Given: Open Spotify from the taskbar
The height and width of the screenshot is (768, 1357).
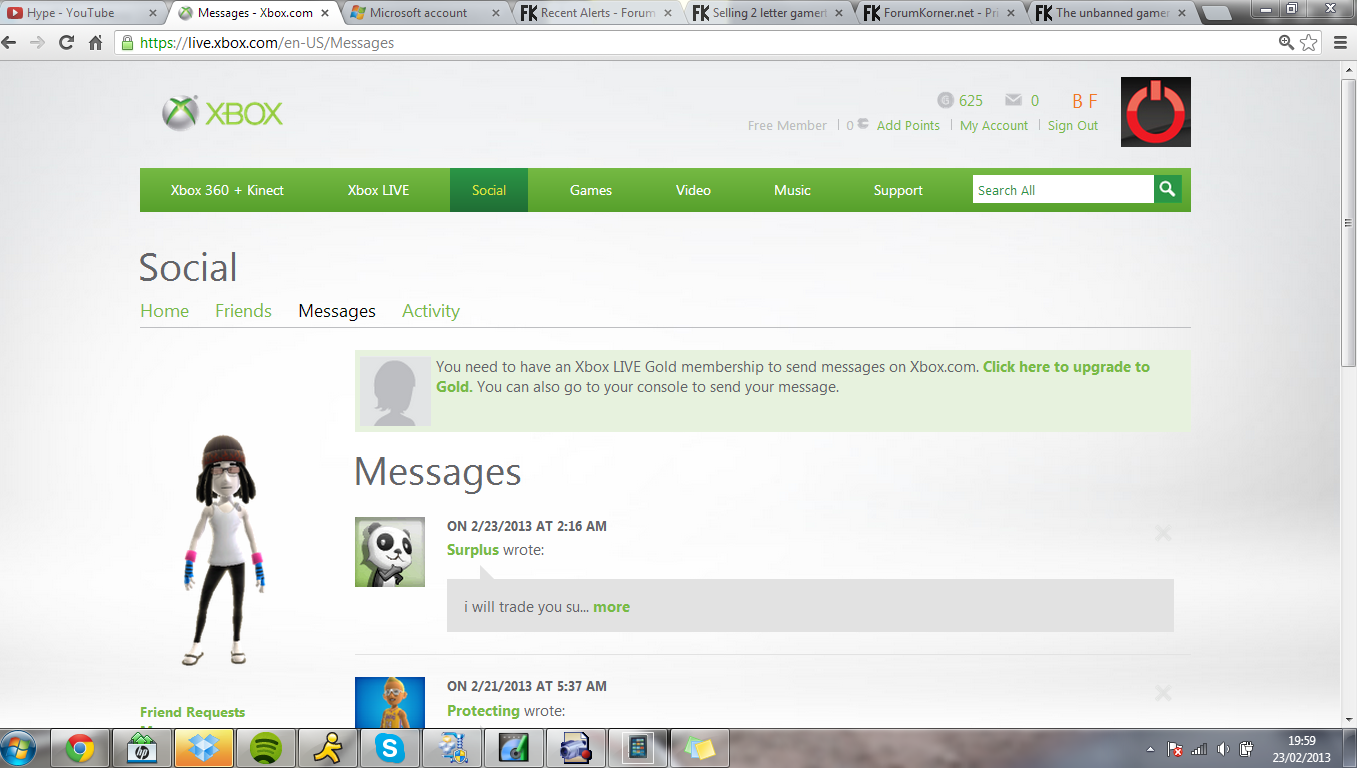Looking at the screenshot, I should tap(265, 748).
